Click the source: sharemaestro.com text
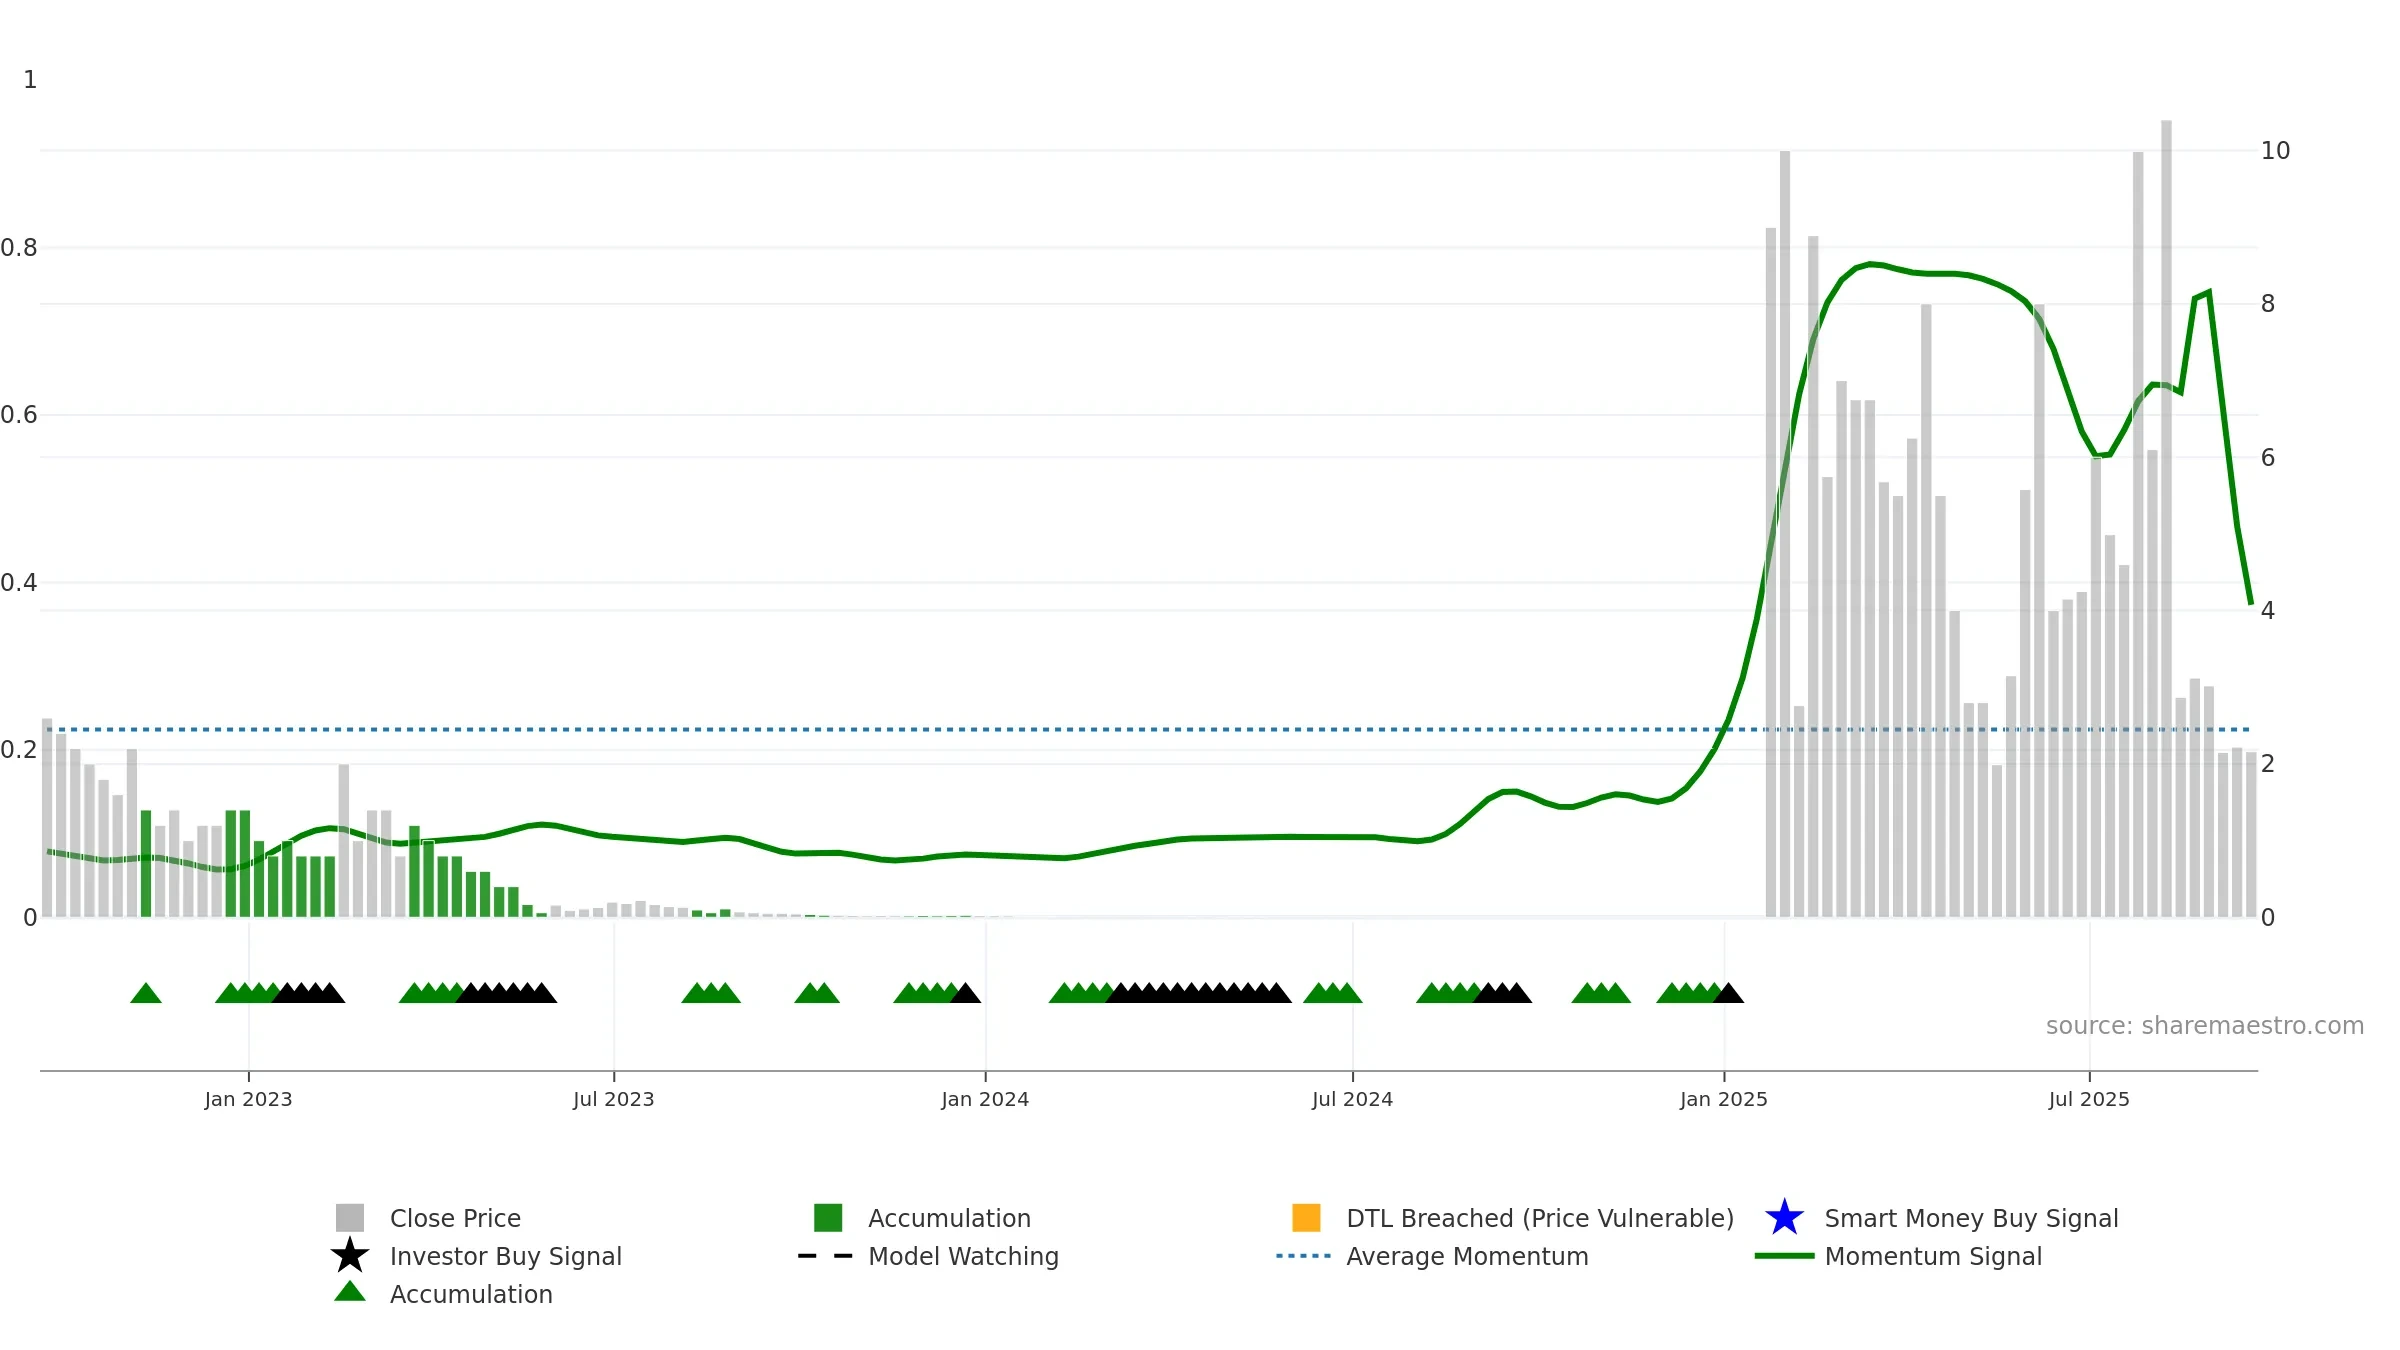The height and width of the screenshot is (1350, 2400). [x=2205, y=1026]
